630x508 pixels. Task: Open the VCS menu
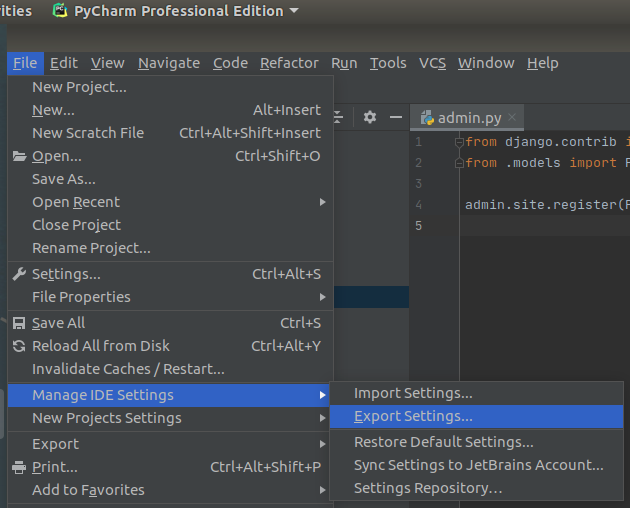click(433, 63)
